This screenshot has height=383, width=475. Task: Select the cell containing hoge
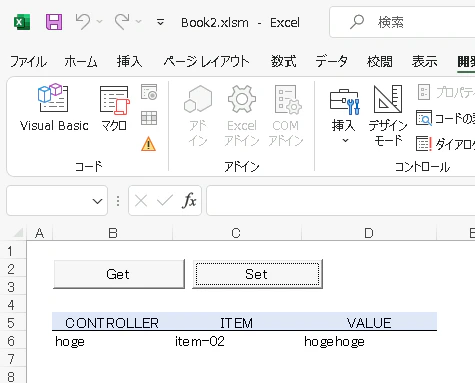(x=112, y=340)
